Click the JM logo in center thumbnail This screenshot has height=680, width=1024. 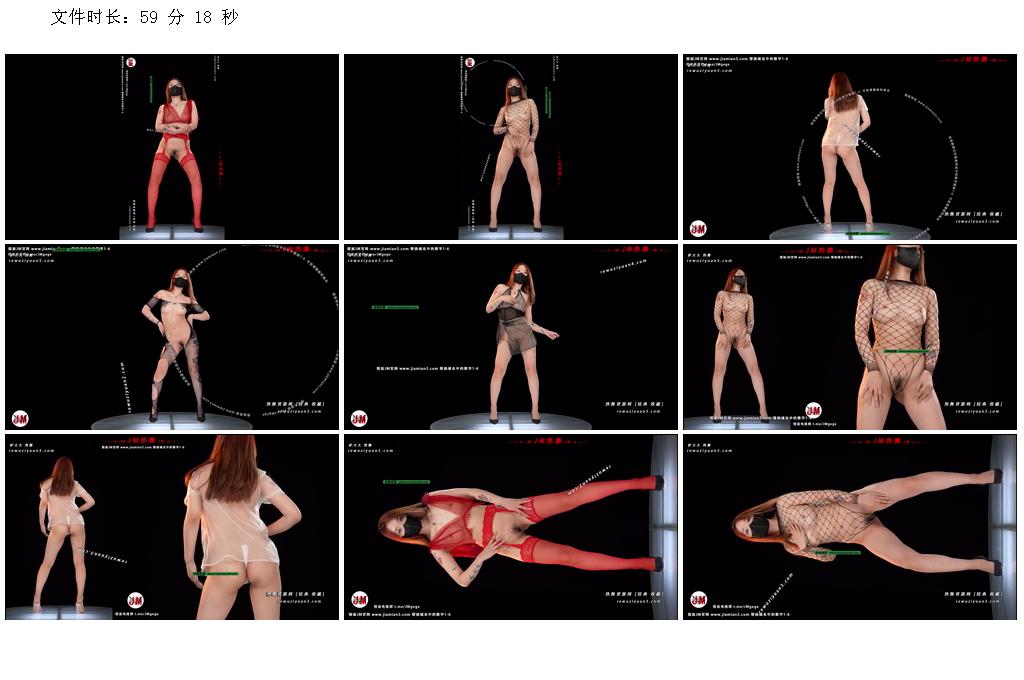point(359,418)
